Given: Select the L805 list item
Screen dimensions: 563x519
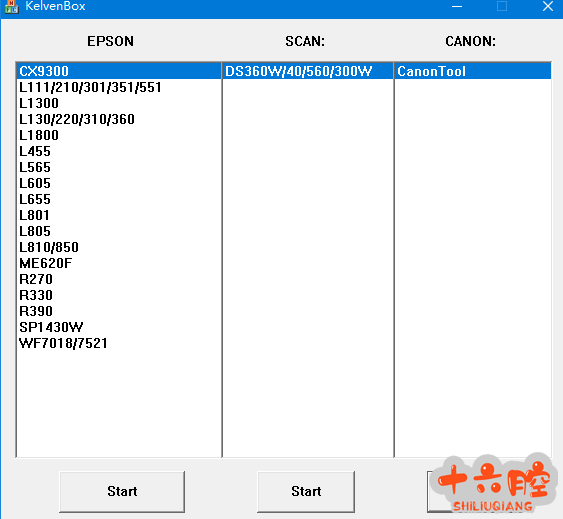Looking at the screenshot, I should pos(119,231).
